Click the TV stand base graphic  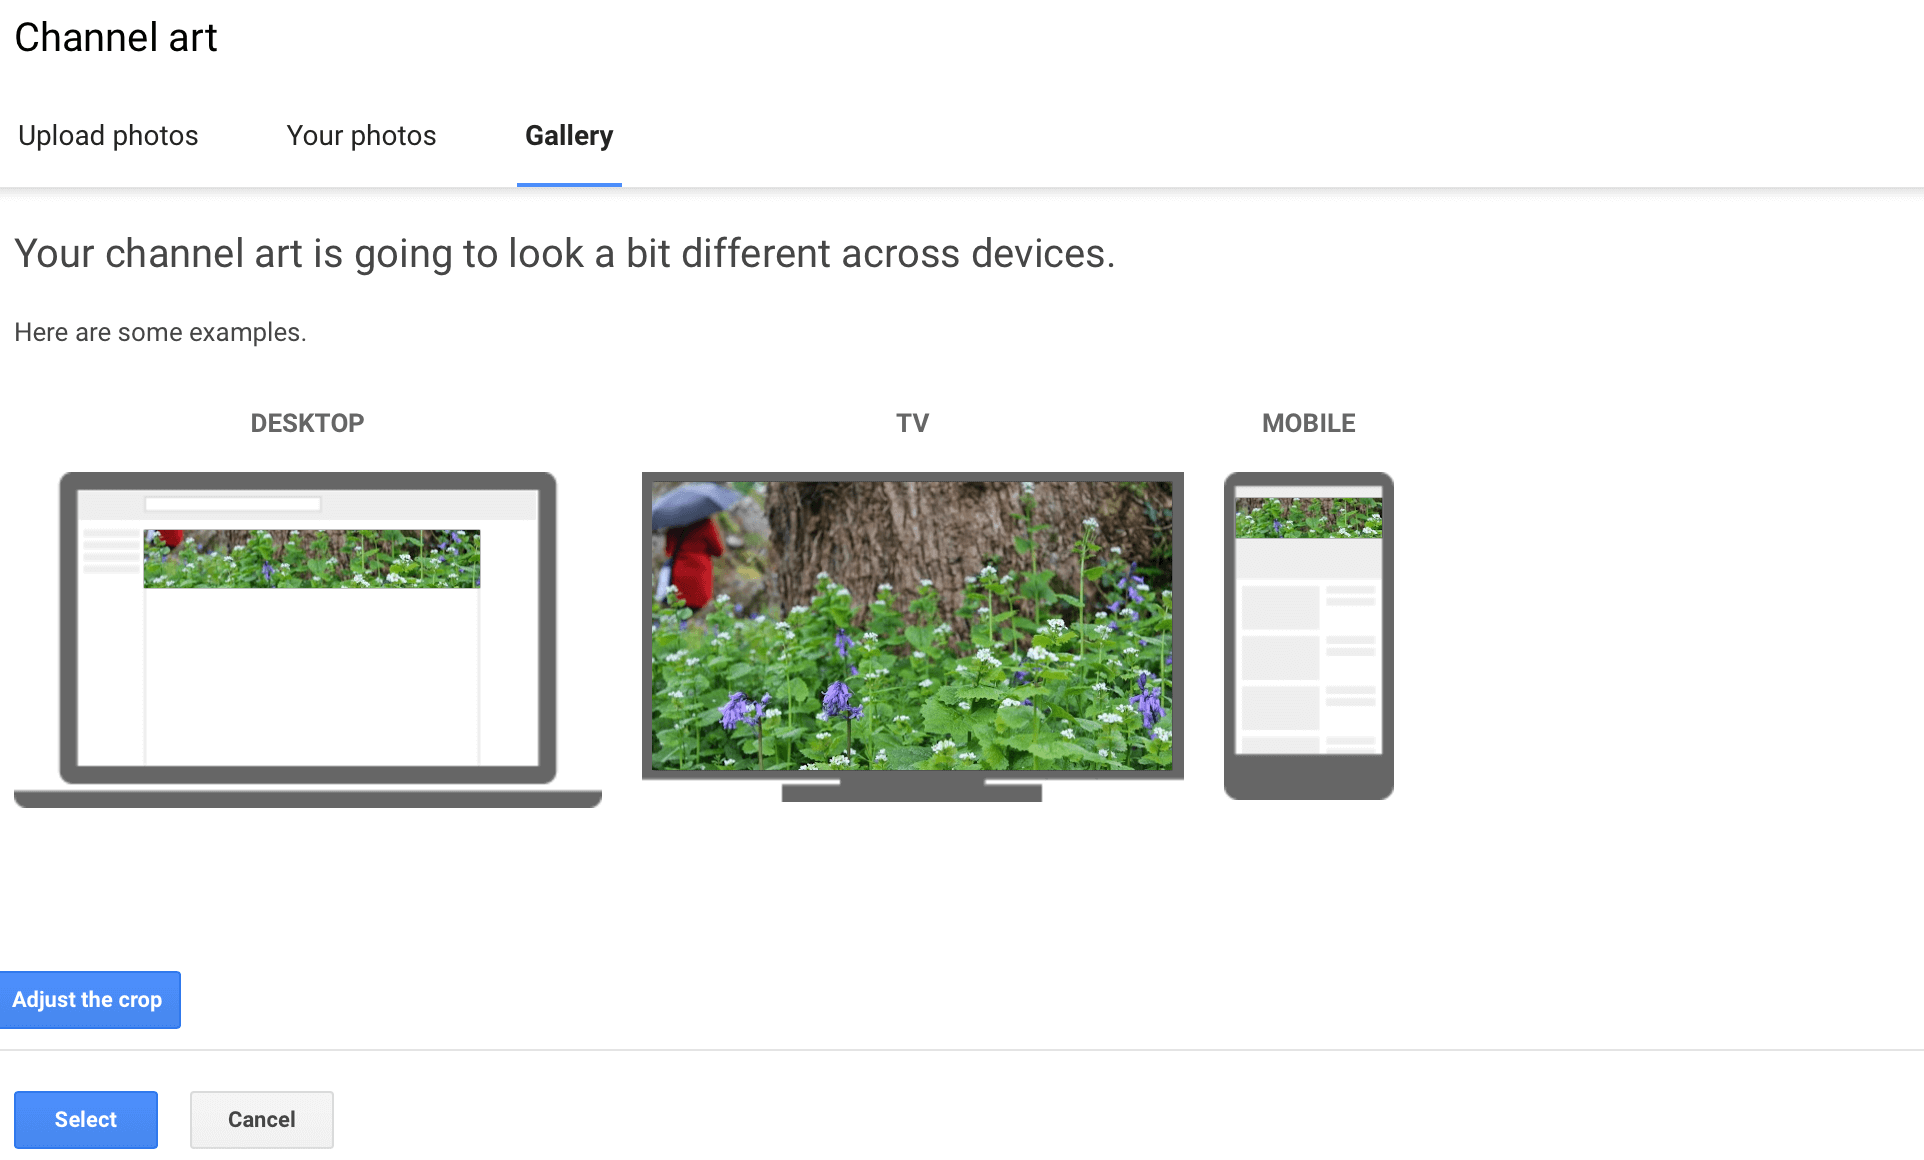911,792
